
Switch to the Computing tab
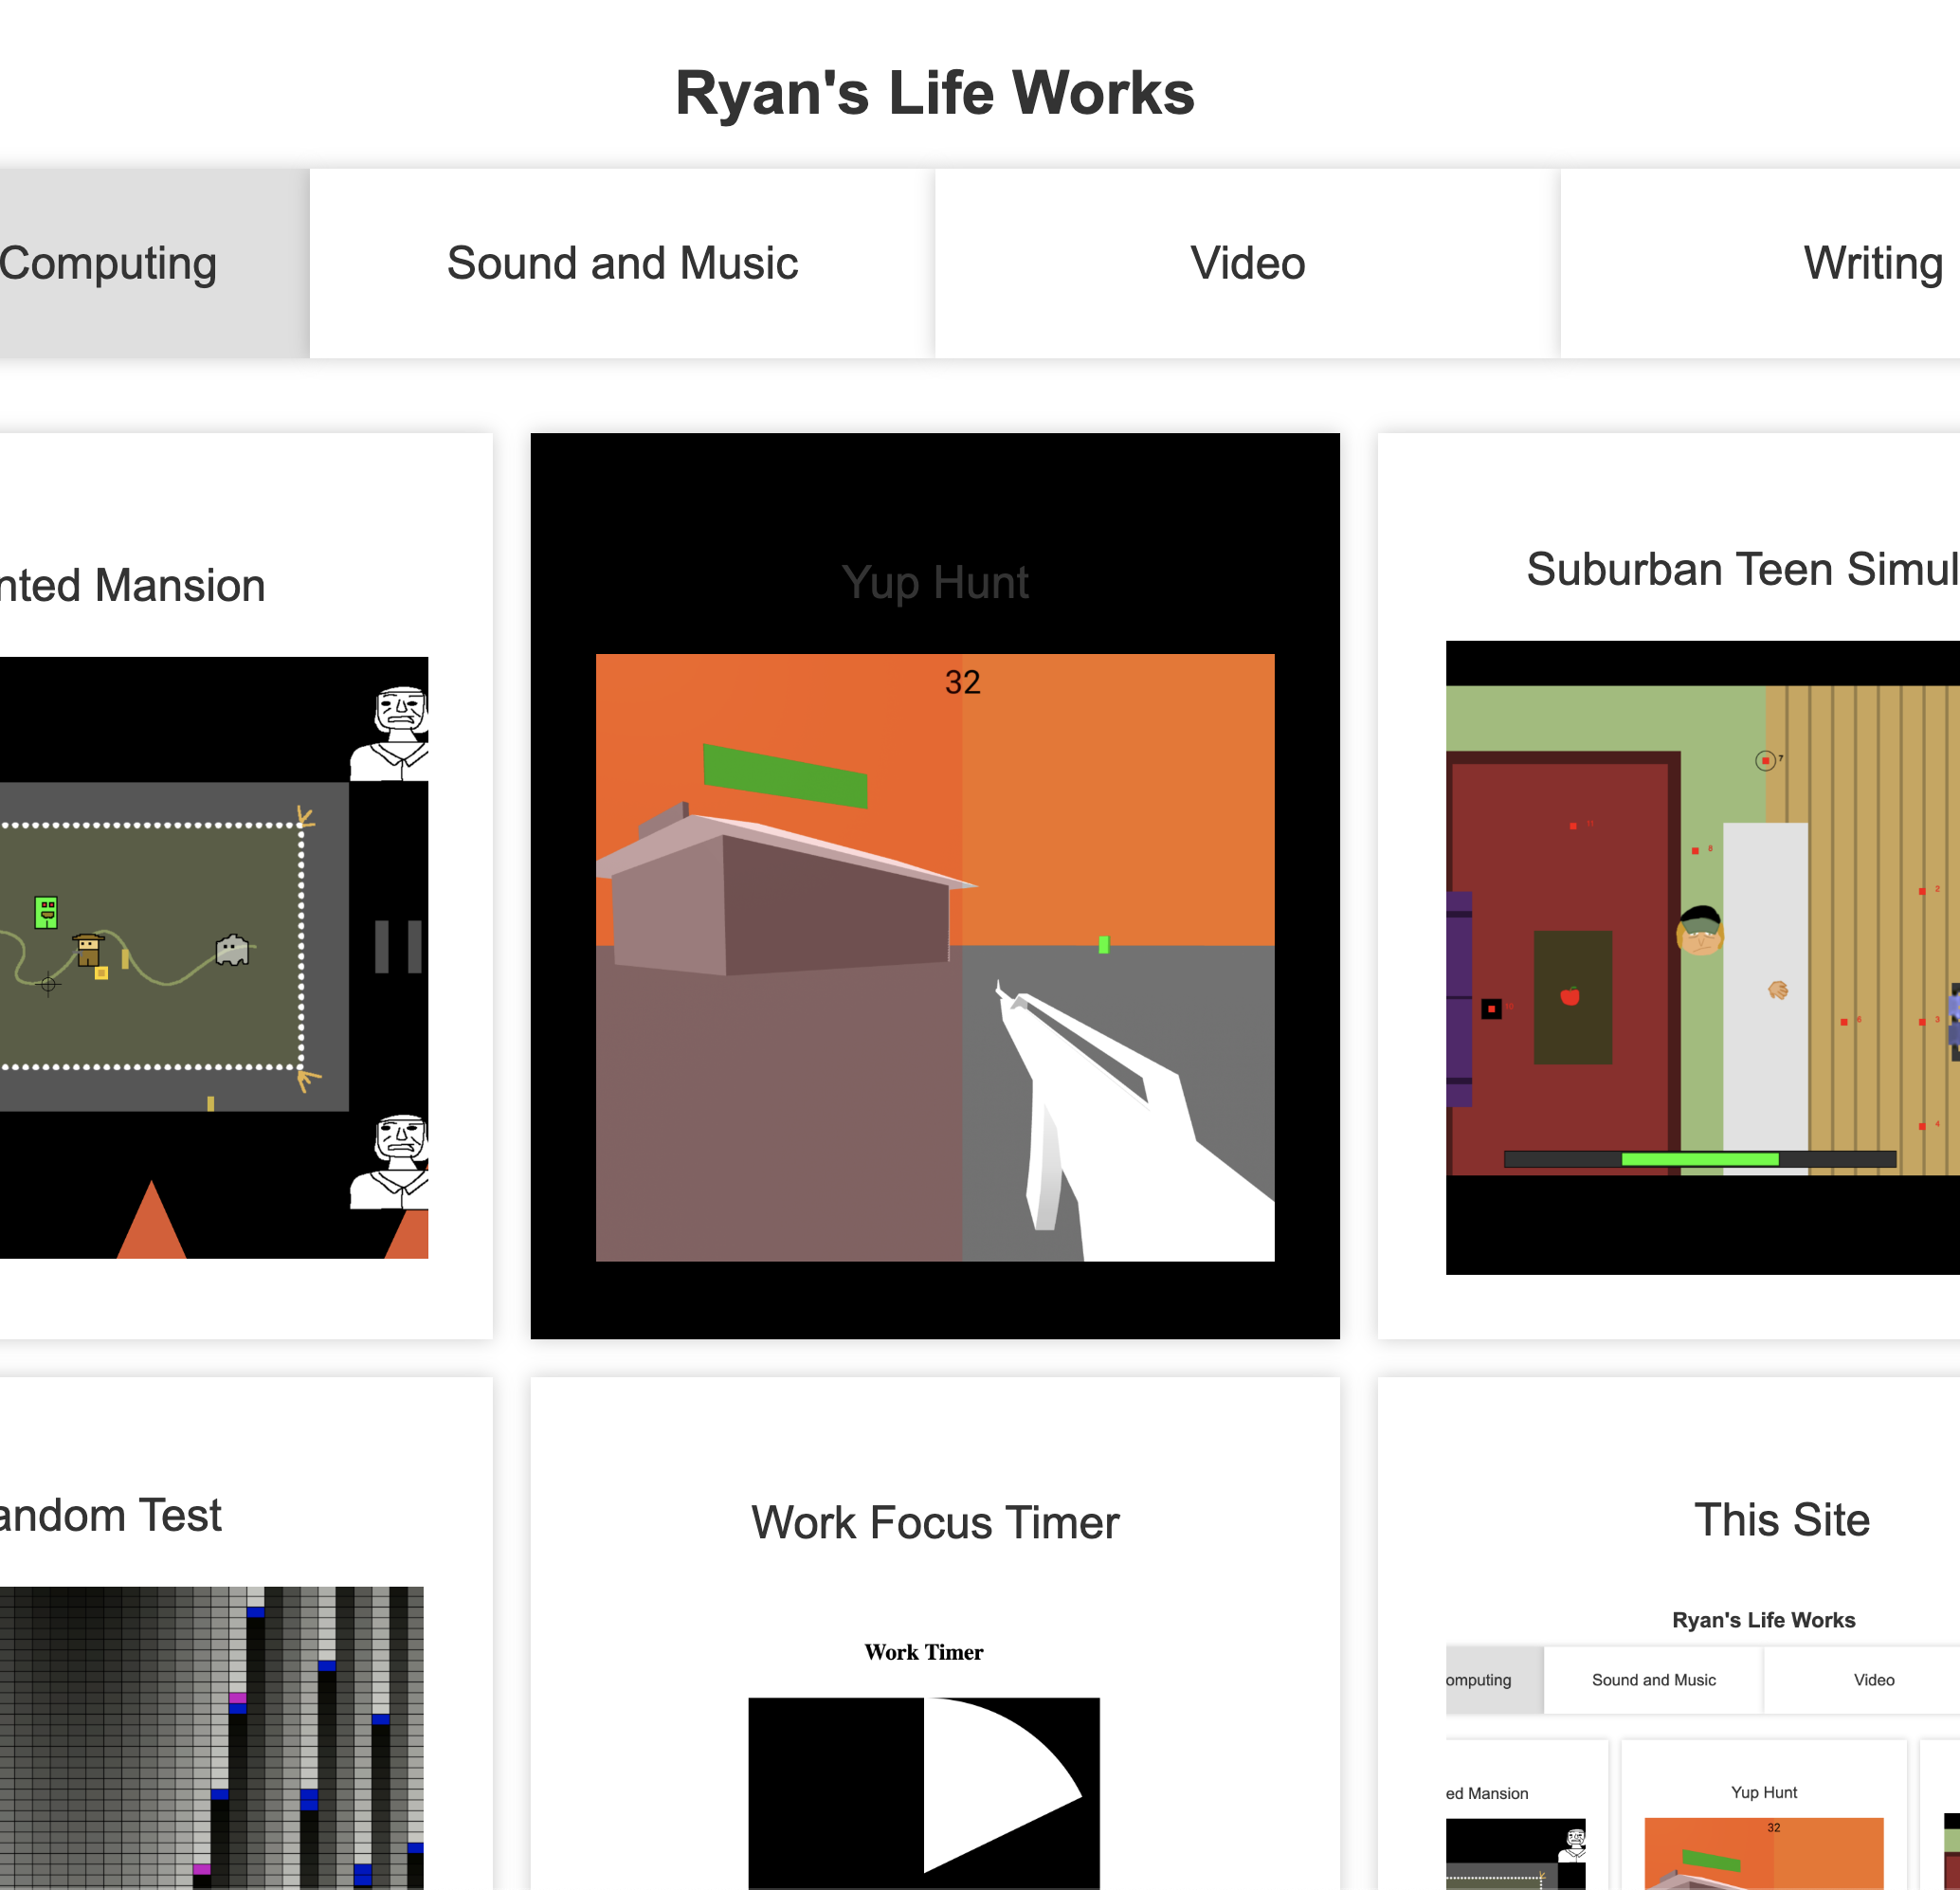[154, 263]
